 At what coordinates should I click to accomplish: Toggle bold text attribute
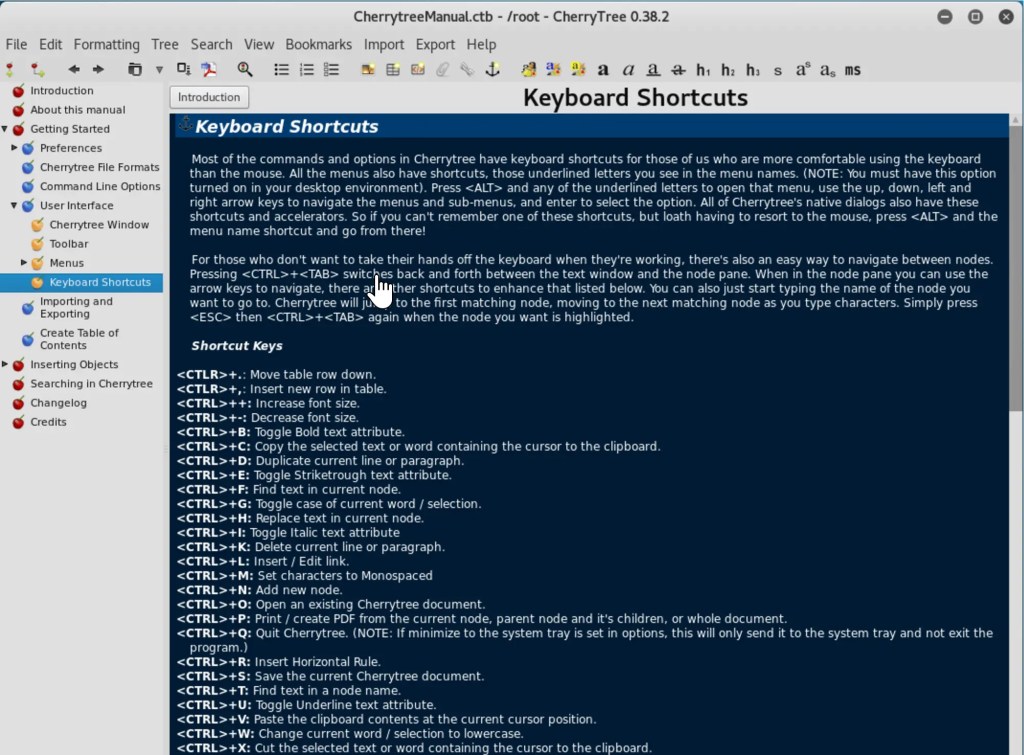602,70
